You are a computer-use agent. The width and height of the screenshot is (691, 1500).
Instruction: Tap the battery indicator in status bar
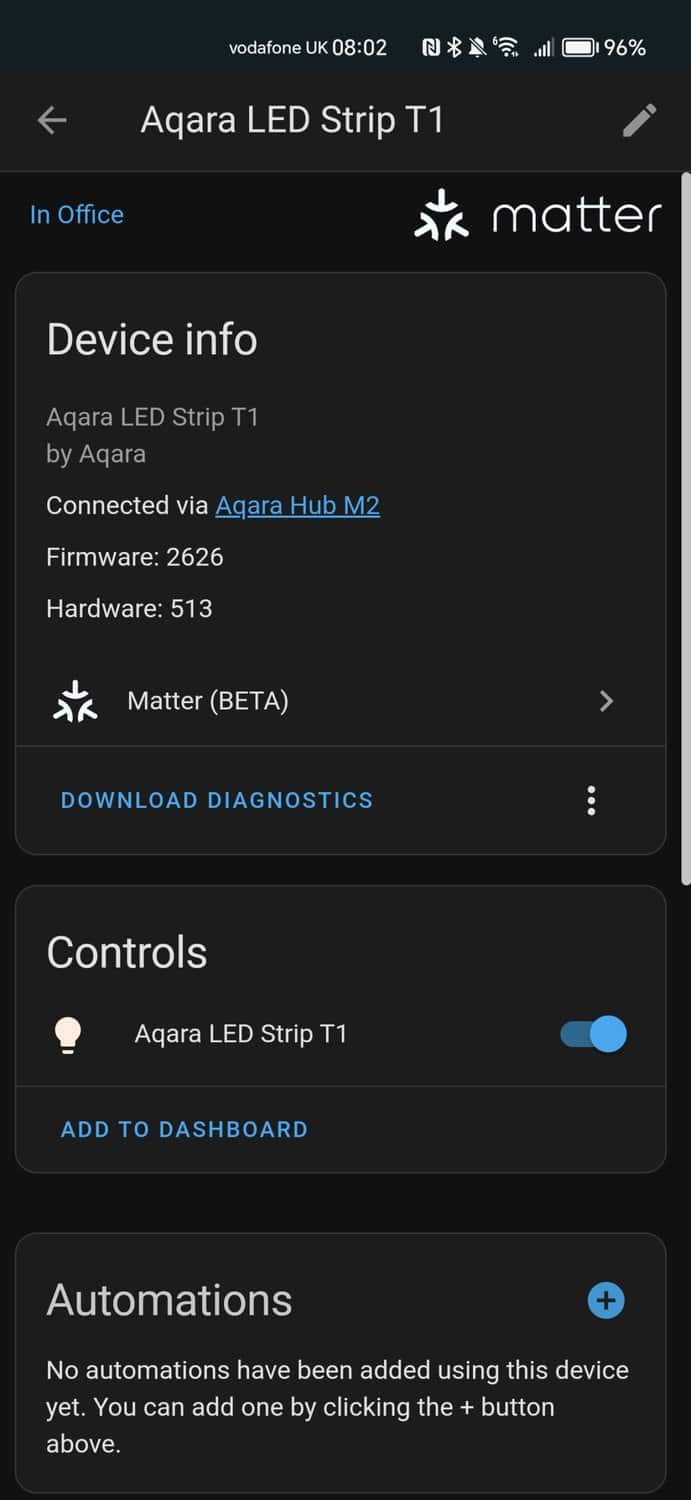(579, 47)
